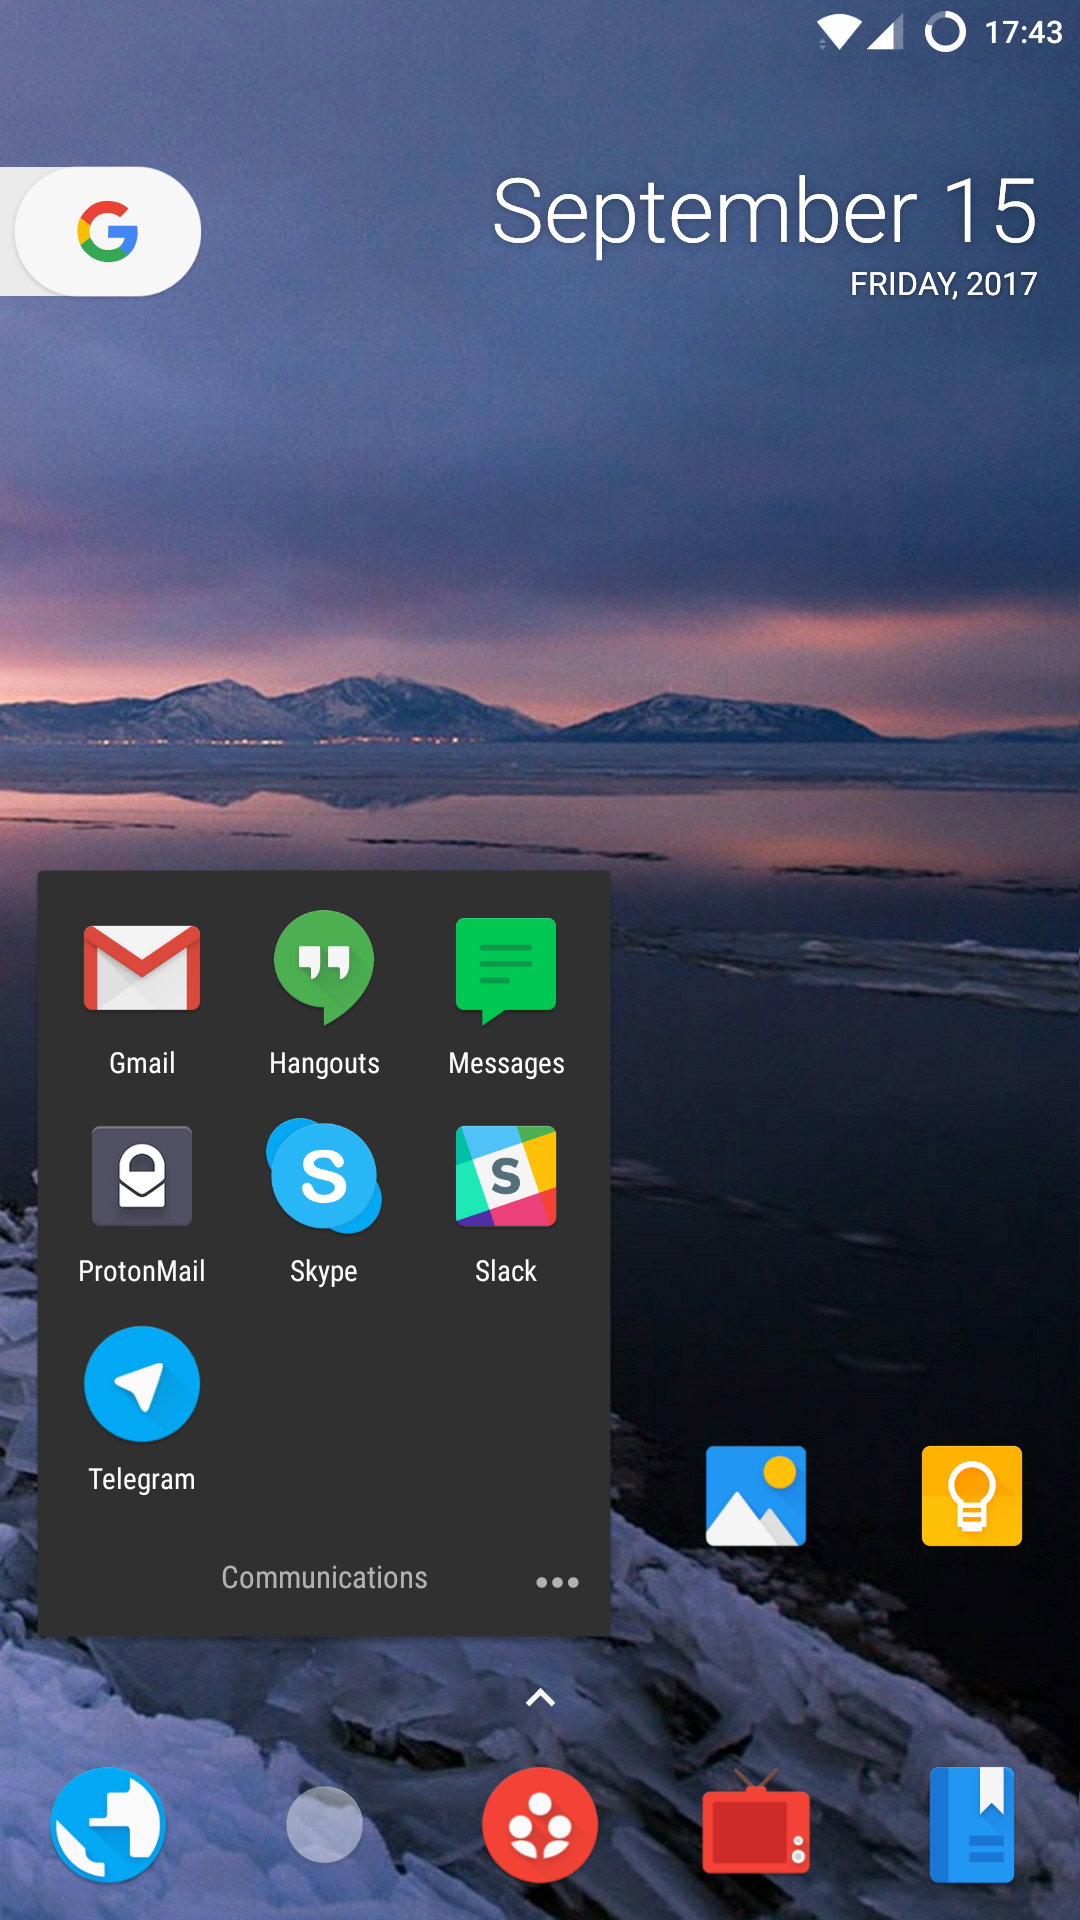Open folder options three-dot menu
This screenshot has height=1920, width=1080.
pyautogui.click(x=557, y=1582)
